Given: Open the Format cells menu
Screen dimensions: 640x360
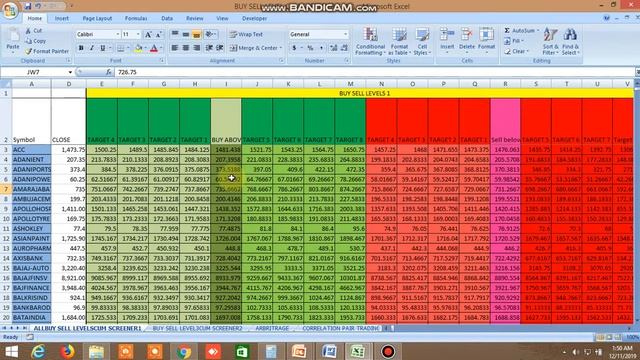Looking at the screenshot, I should (x=487, y=40).
